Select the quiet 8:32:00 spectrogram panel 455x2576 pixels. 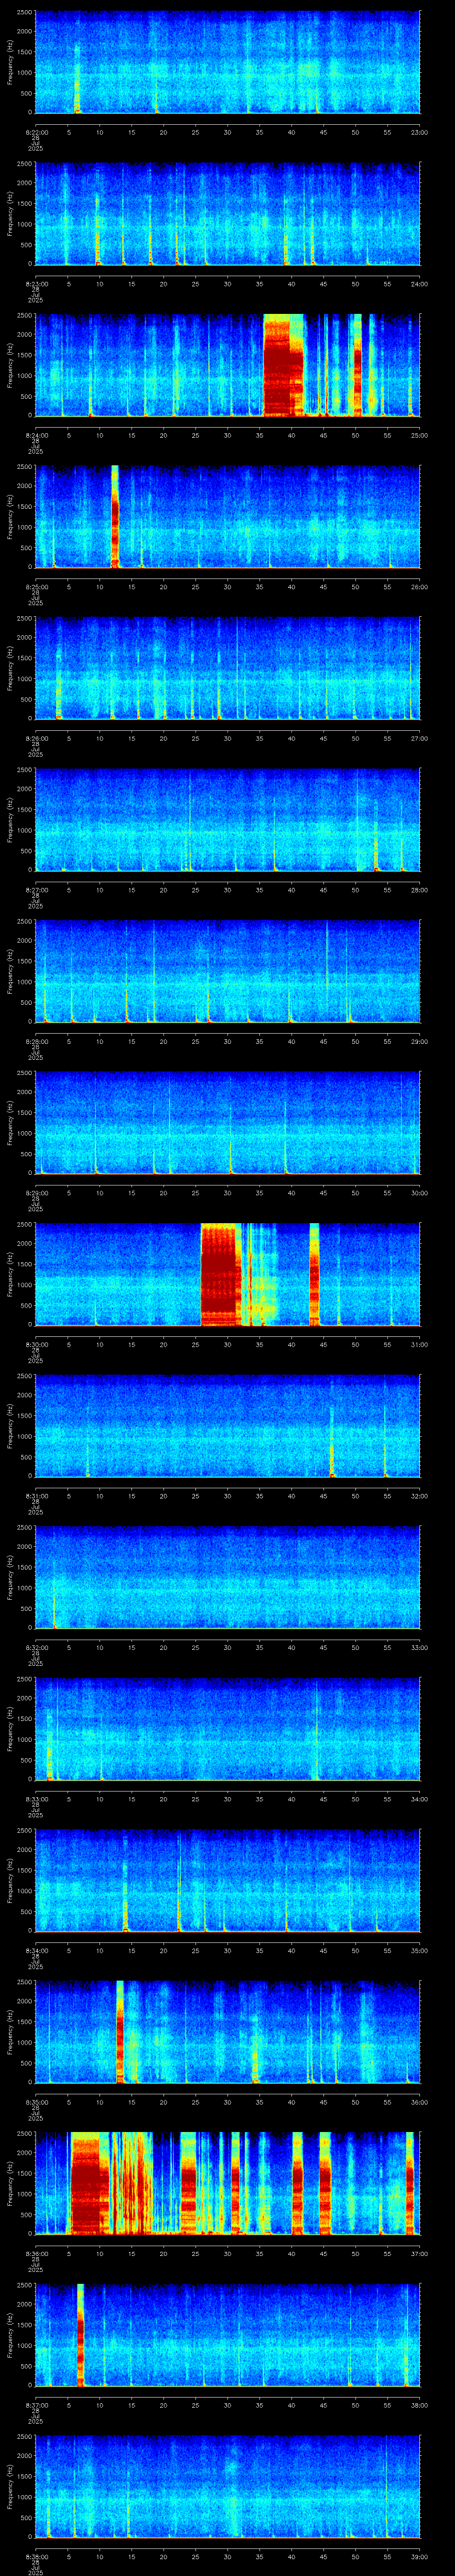(227, 1577)
